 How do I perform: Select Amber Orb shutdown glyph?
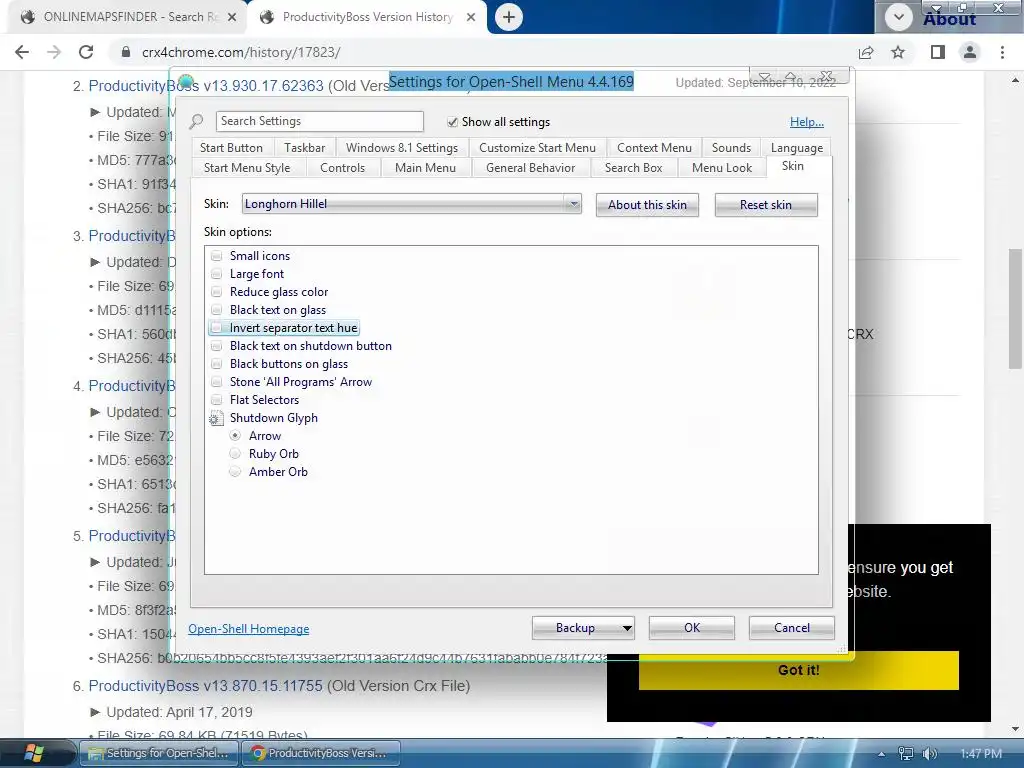(235, 472)
